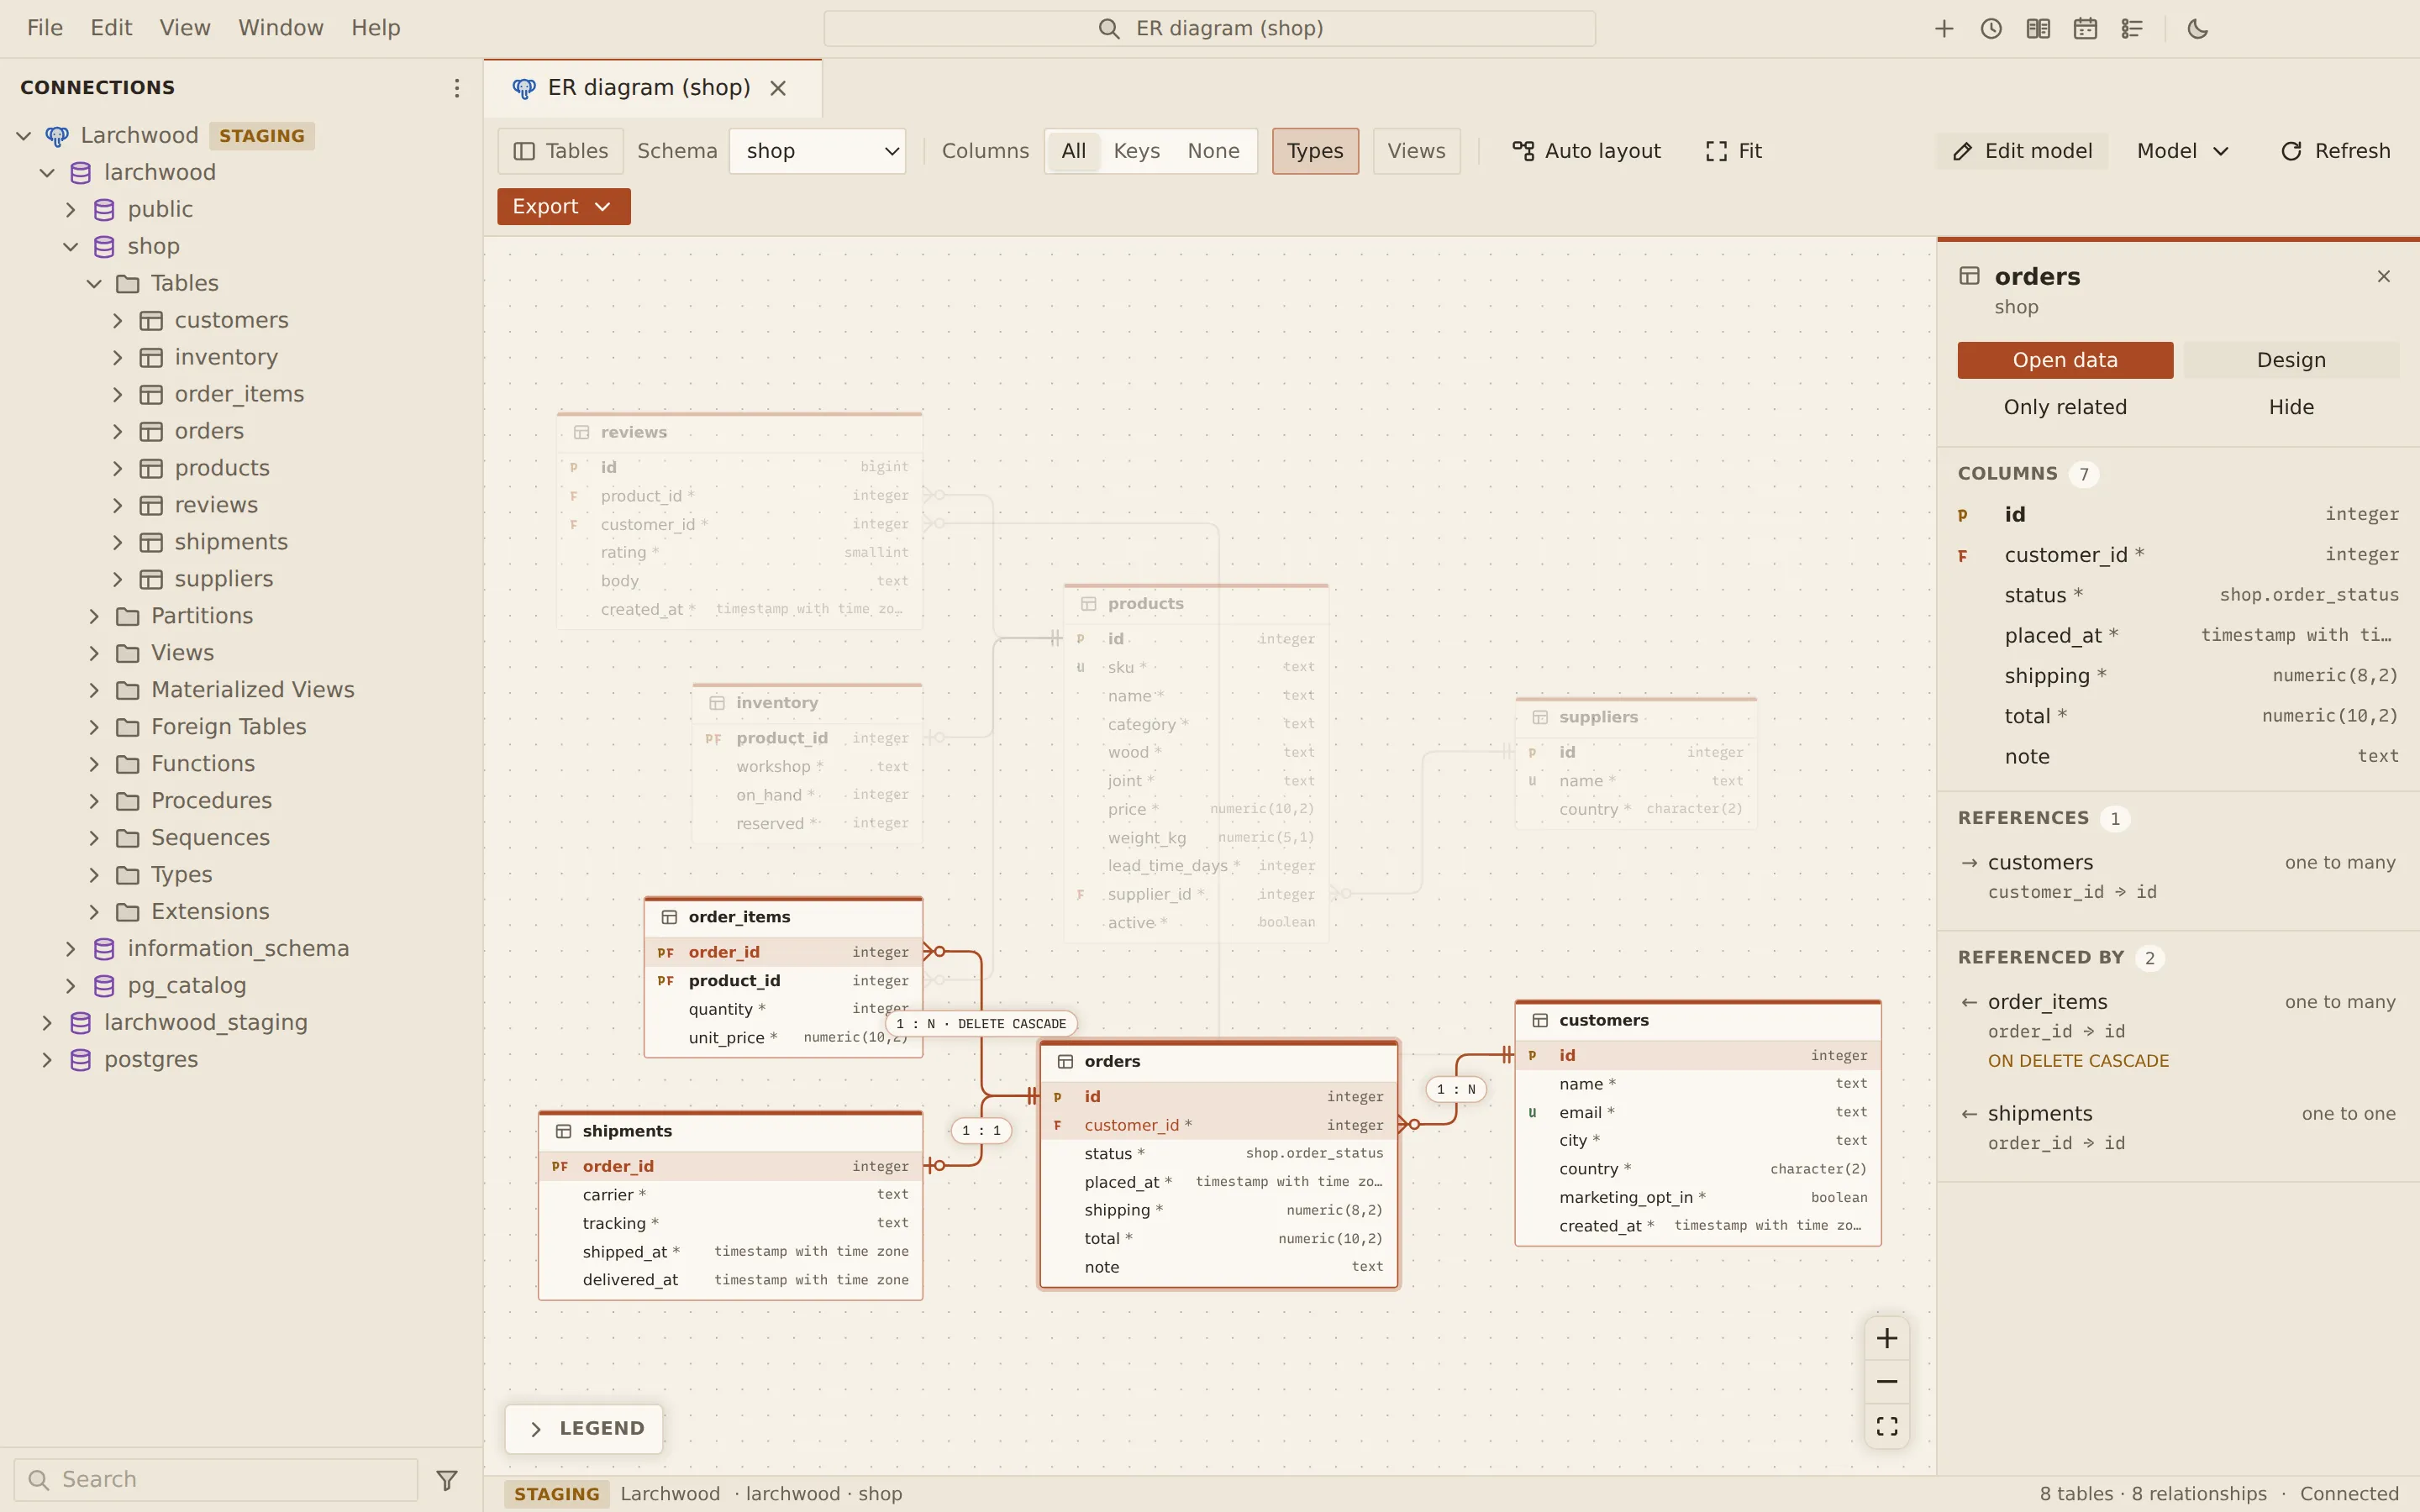
Task: Open the View menu
Action: [185, 28]
